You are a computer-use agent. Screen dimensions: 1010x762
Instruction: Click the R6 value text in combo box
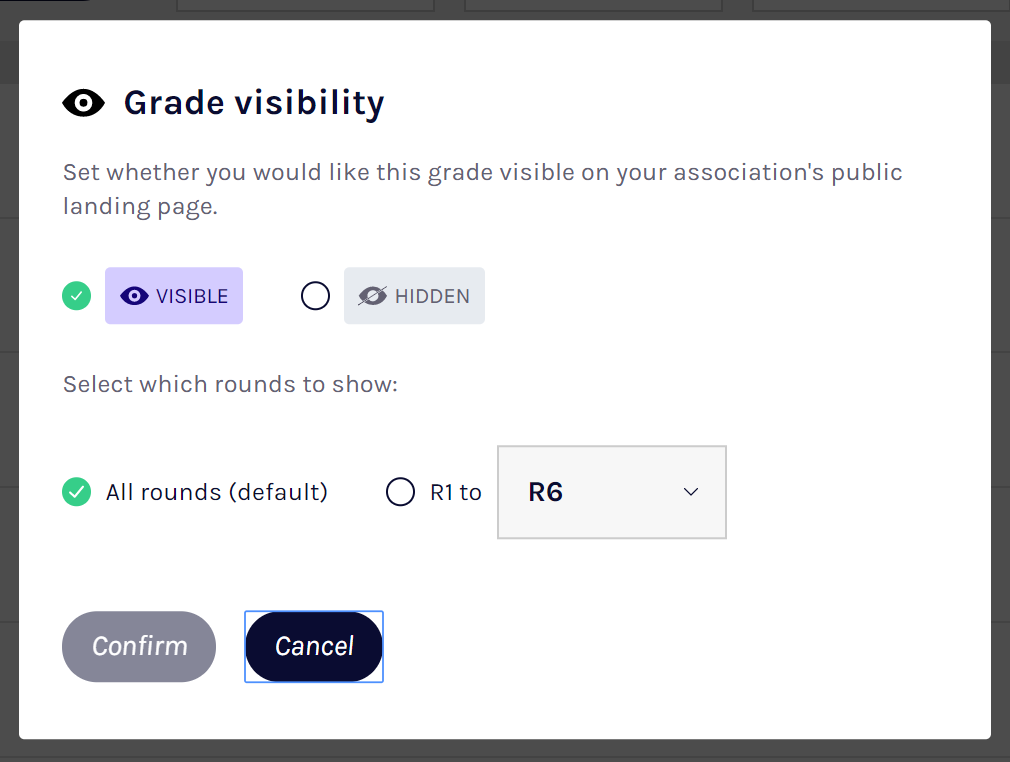tap(546, 492)
